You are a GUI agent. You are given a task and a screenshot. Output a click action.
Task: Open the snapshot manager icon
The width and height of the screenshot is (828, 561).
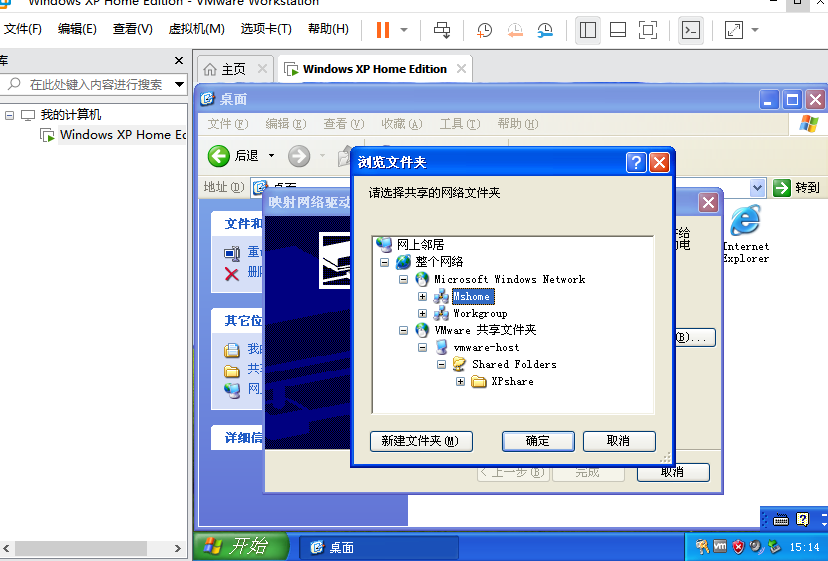point(544,30)
